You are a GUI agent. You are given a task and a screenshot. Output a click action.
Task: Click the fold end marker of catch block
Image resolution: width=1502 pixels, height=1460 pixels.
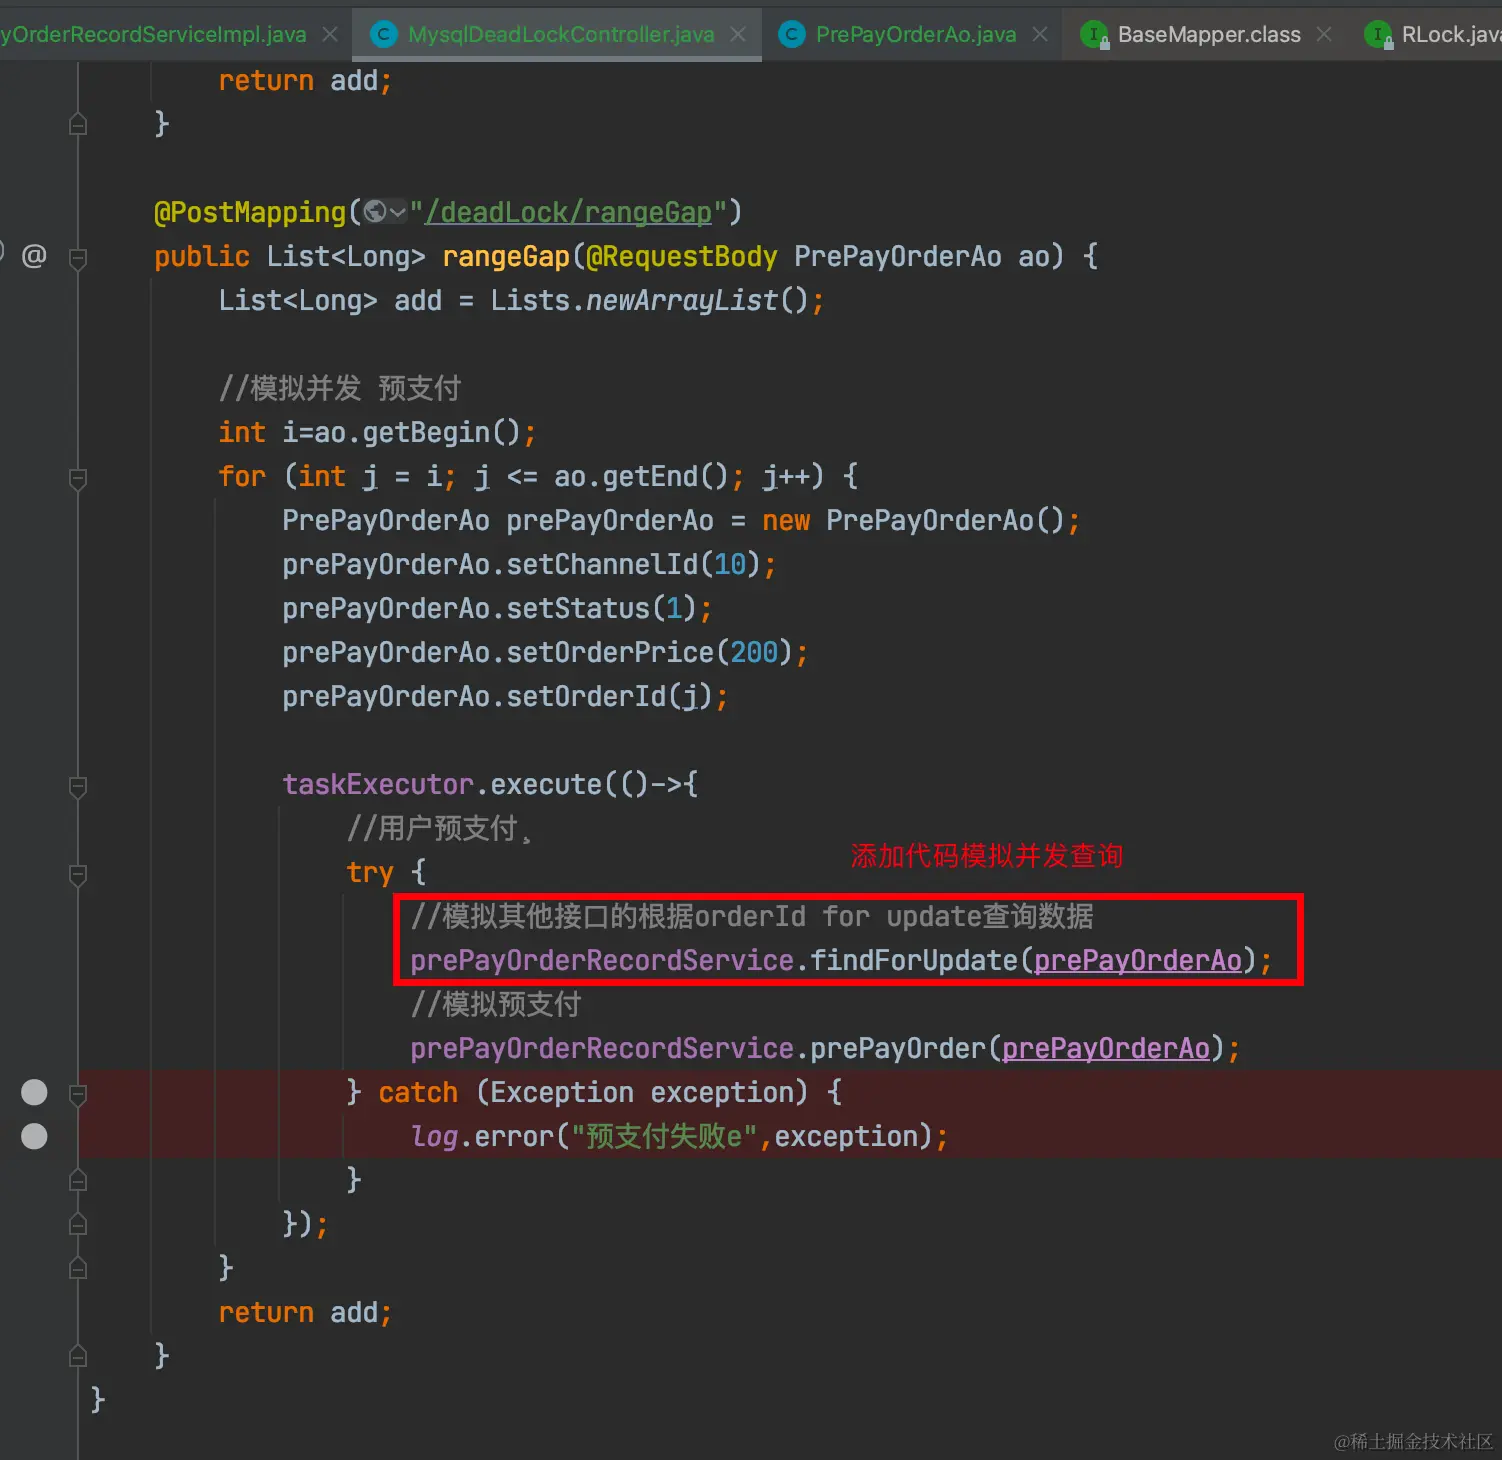[78, 1180]
